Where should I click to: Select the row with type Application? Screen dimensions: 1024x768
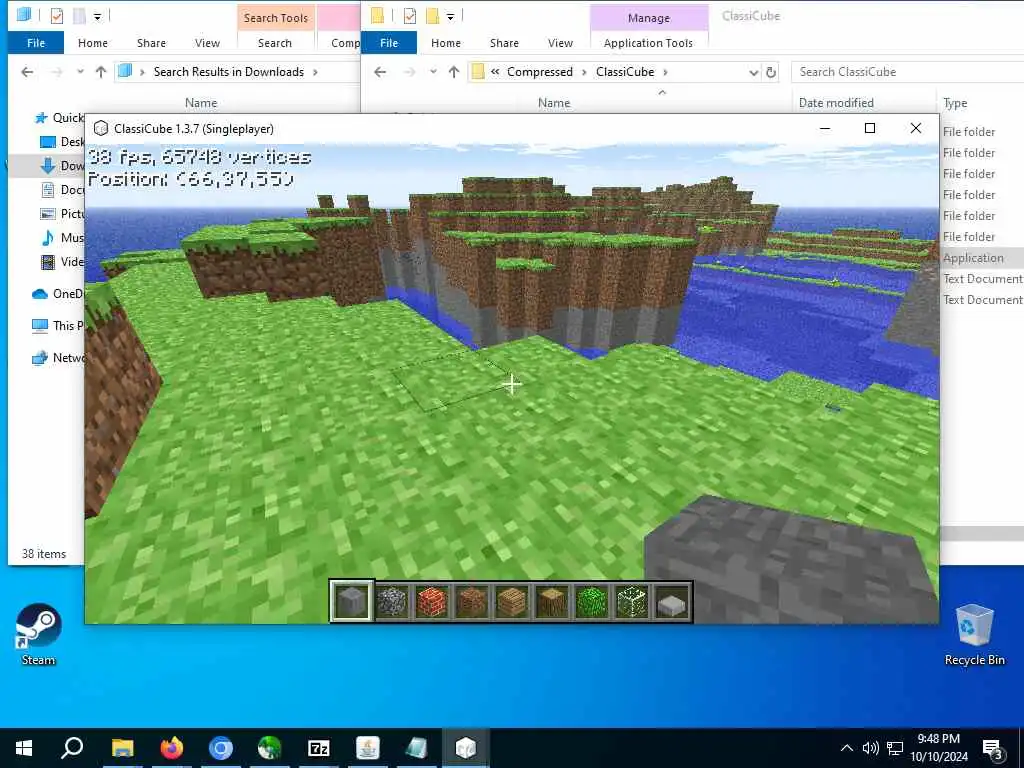[x=982, y=257]
